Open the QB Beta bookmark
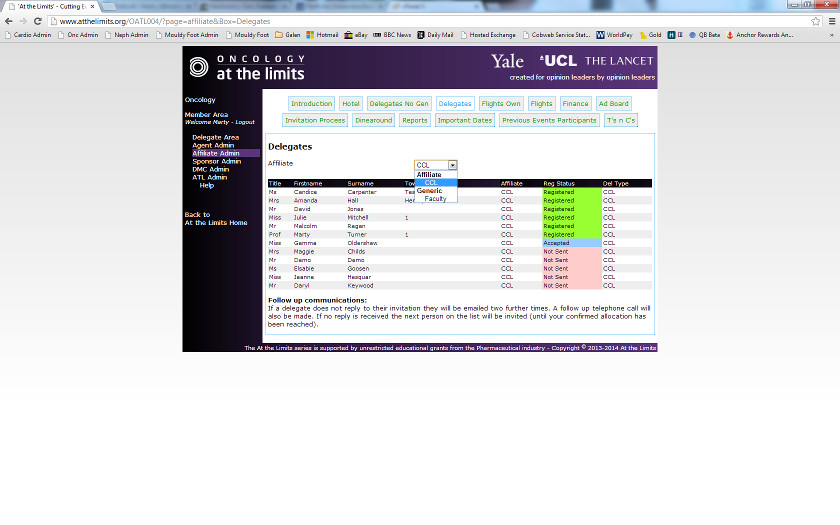The image size is (840, 525). coord(704,35)
